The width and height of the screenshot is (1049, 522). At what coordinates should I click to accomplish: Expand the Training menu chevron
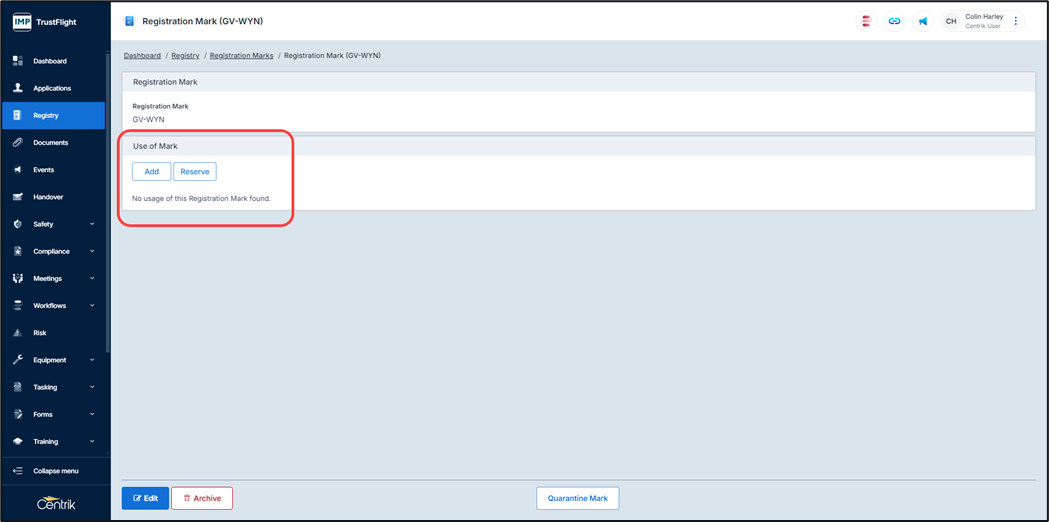coord(92,442)
